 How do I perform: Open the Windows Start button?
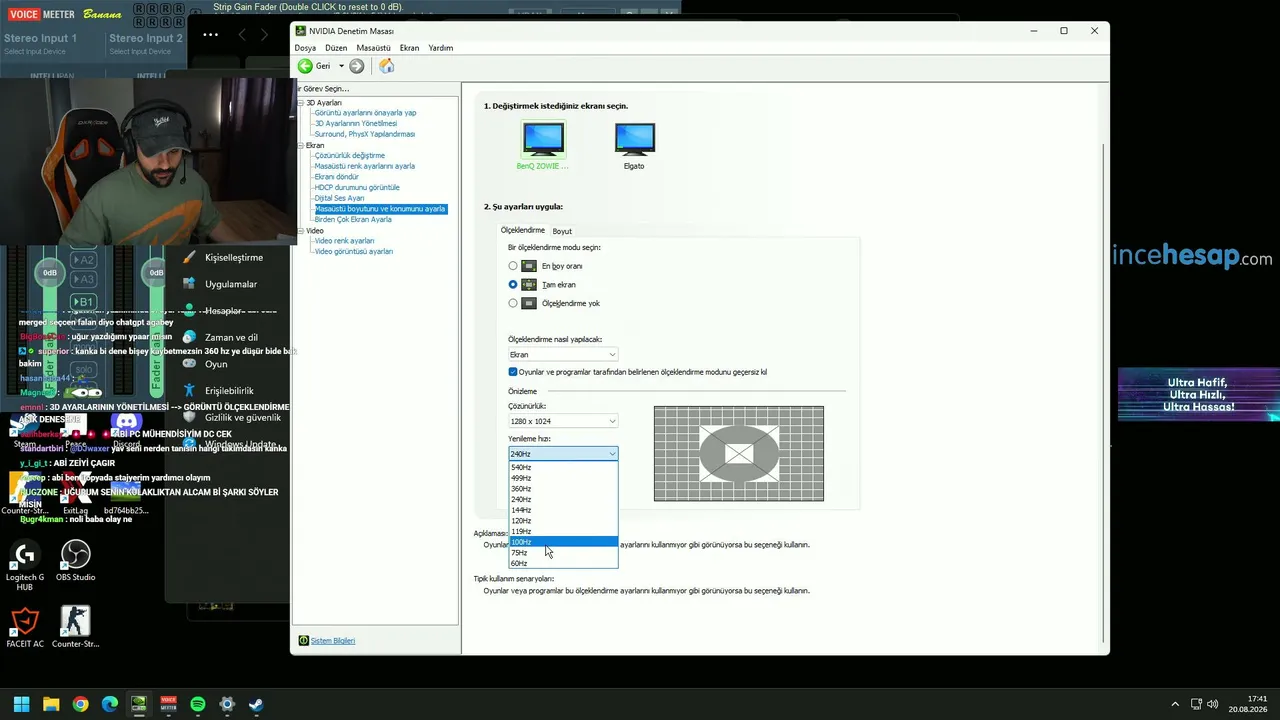point(21,704)
